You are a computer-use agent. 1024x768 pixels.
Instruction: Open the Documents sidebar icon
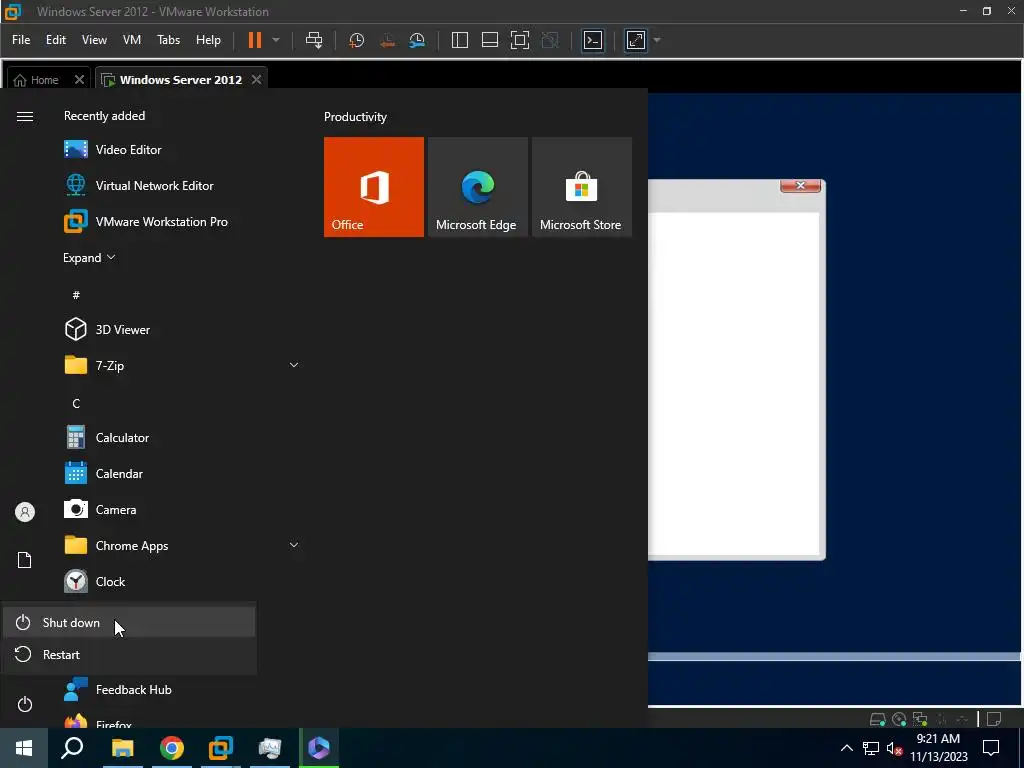(x=25, y=560)
